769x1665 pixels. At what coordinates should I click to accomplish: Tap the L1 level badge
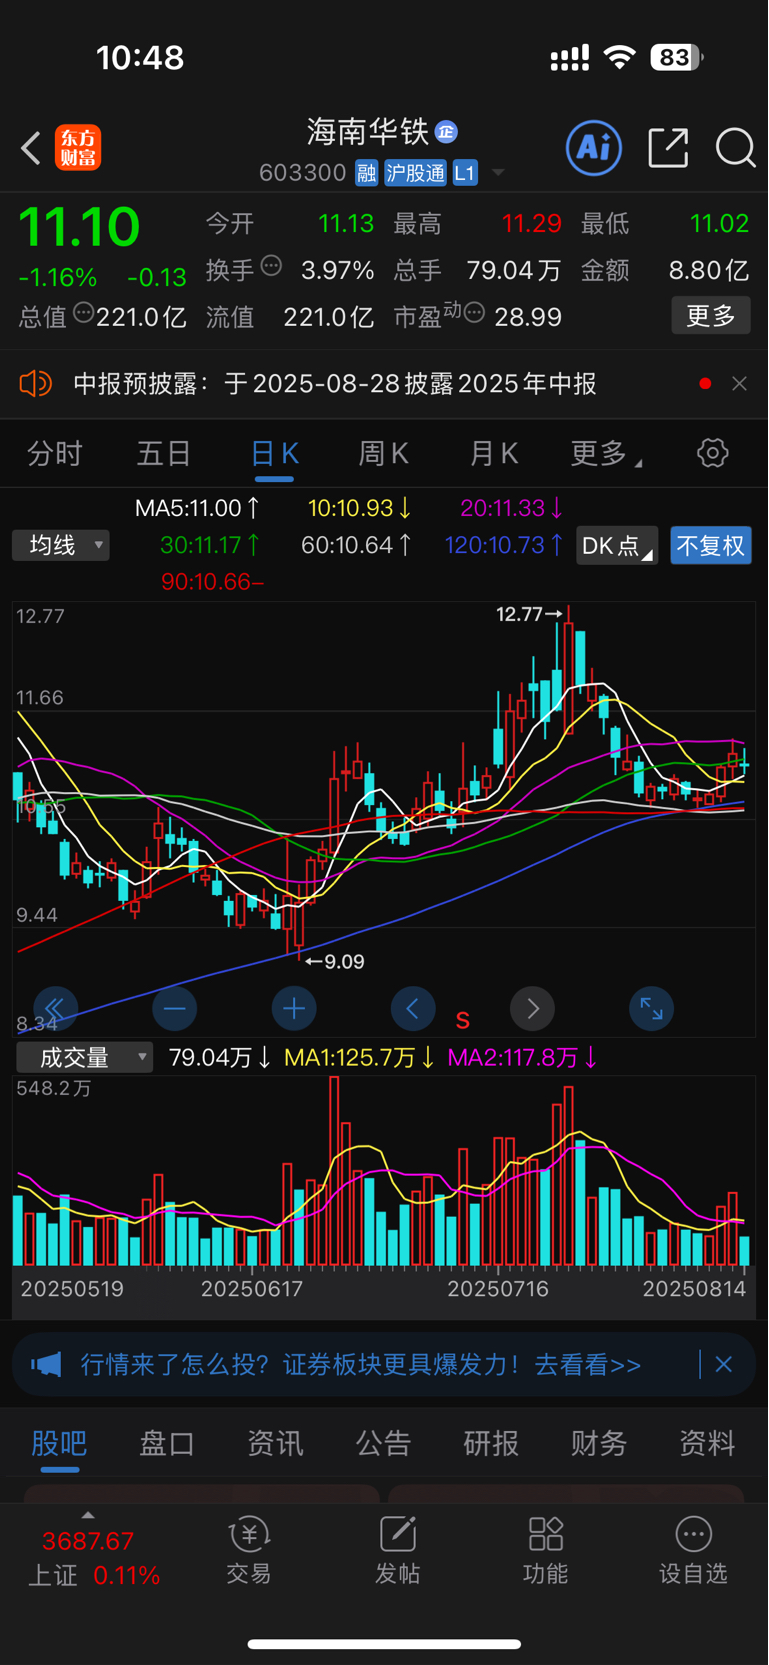[465, 173]
